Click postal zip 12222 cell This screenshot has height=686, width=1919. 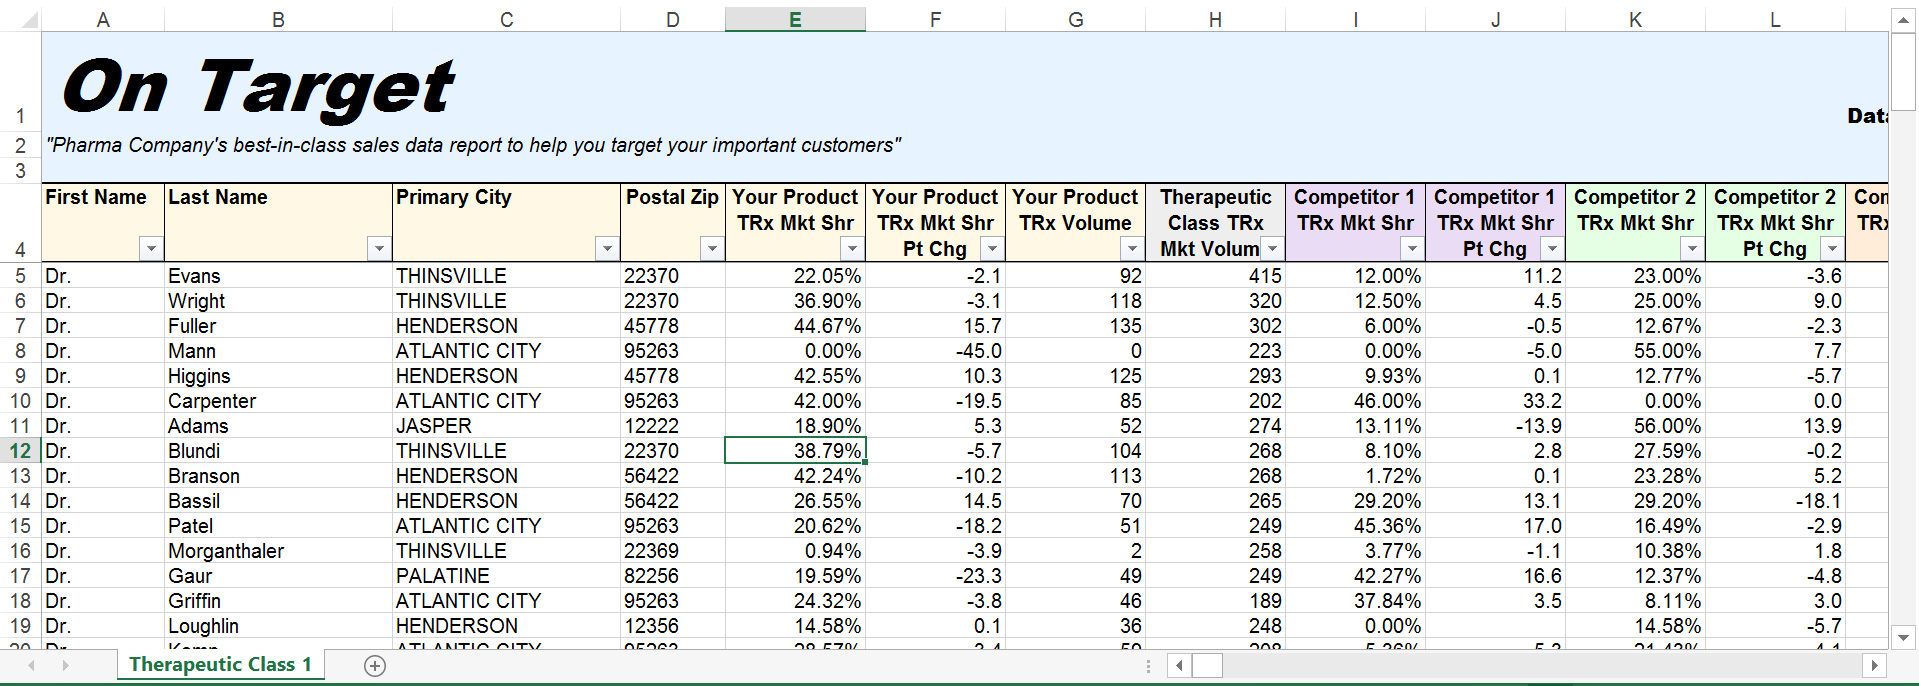[672, 426]
